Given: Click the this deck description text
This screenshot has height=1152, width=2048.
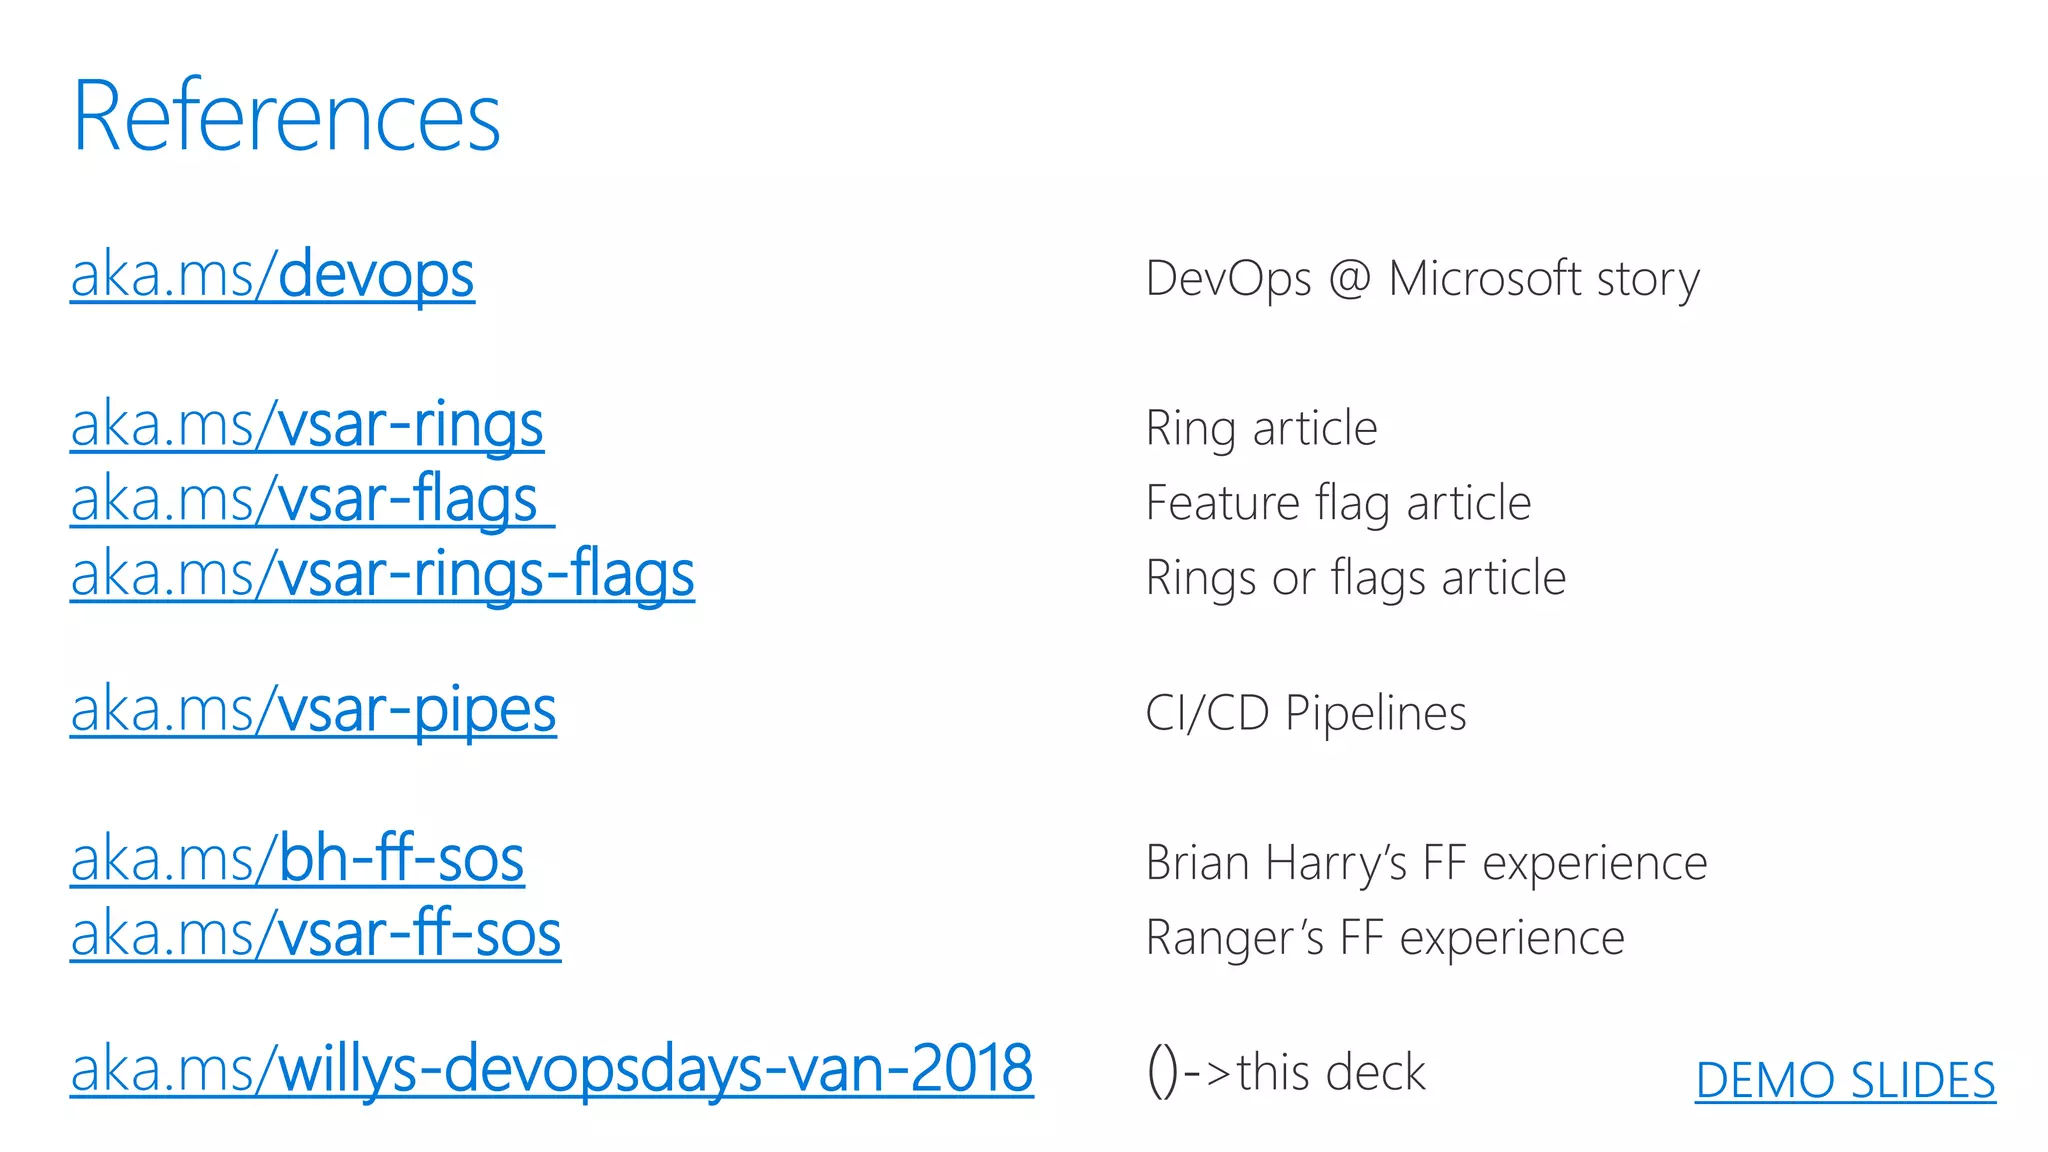Looking at the screenshot, I should (1330, 1073).
